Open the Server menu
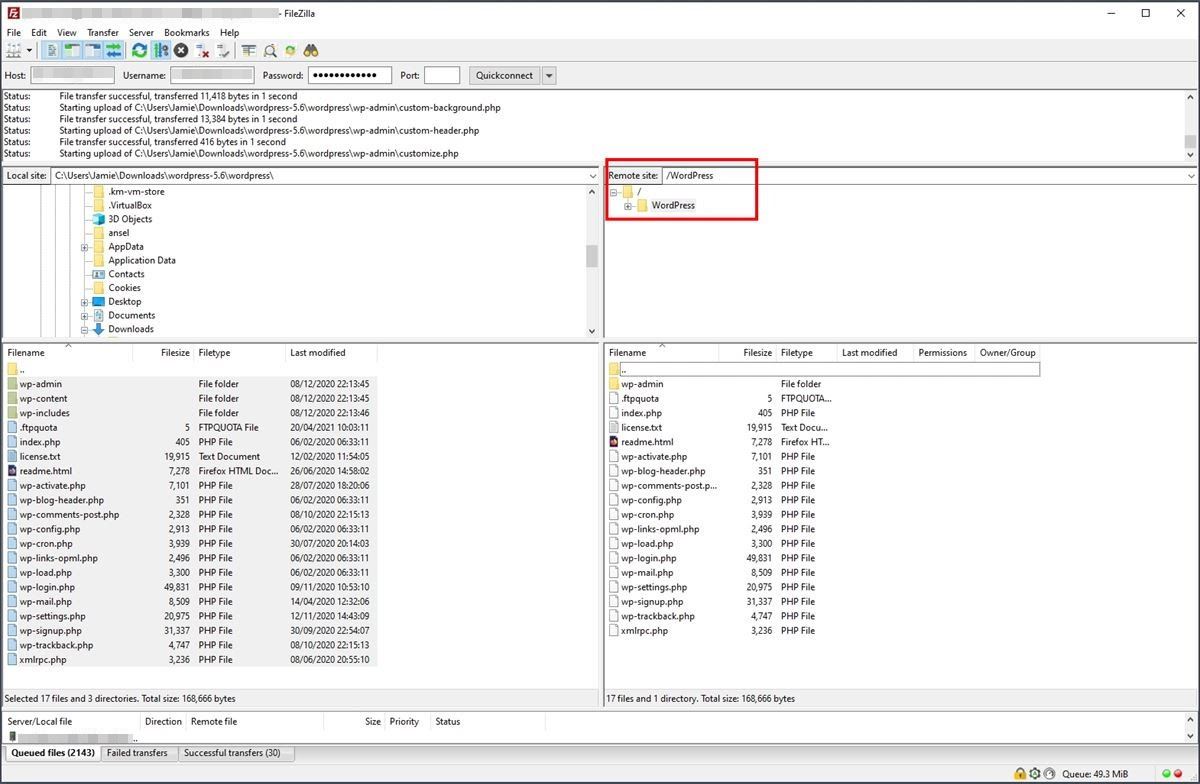This screenshot has height=784, width=1200. coord(141,32)
